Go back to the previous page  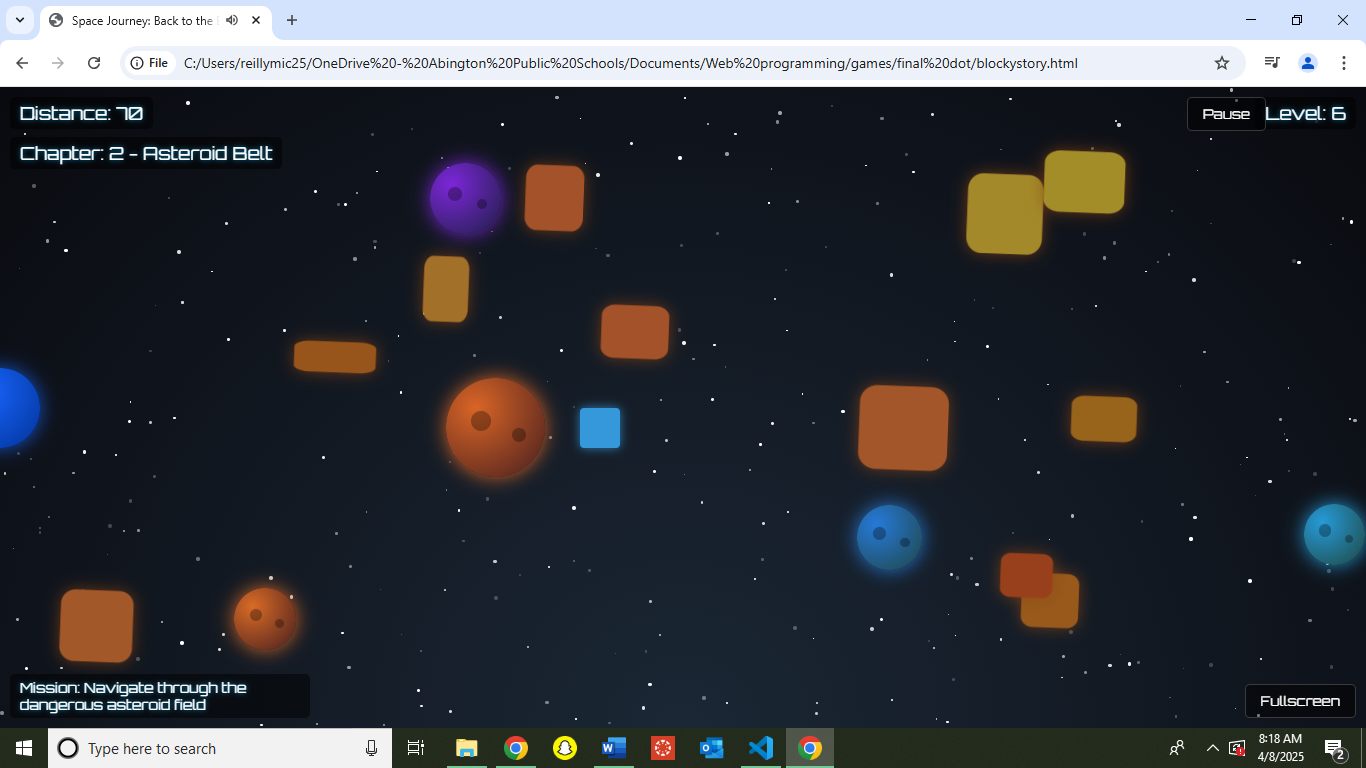[x=22, y=63]
